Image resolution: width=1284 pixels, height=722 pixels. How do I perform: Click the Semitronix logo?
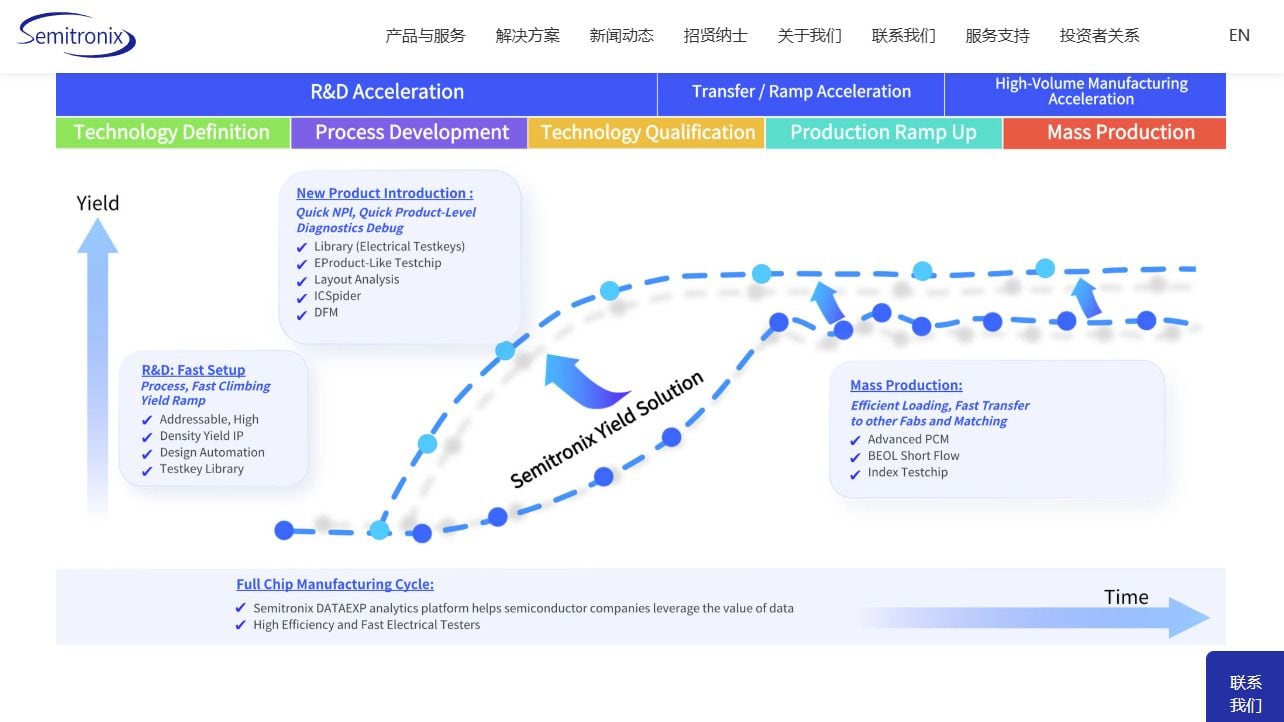coord(77,35)
